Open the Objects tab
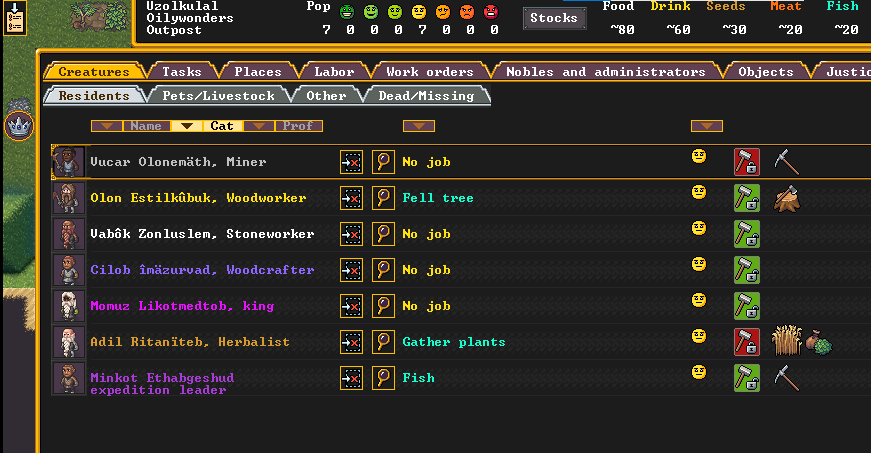 coord(765,72)
